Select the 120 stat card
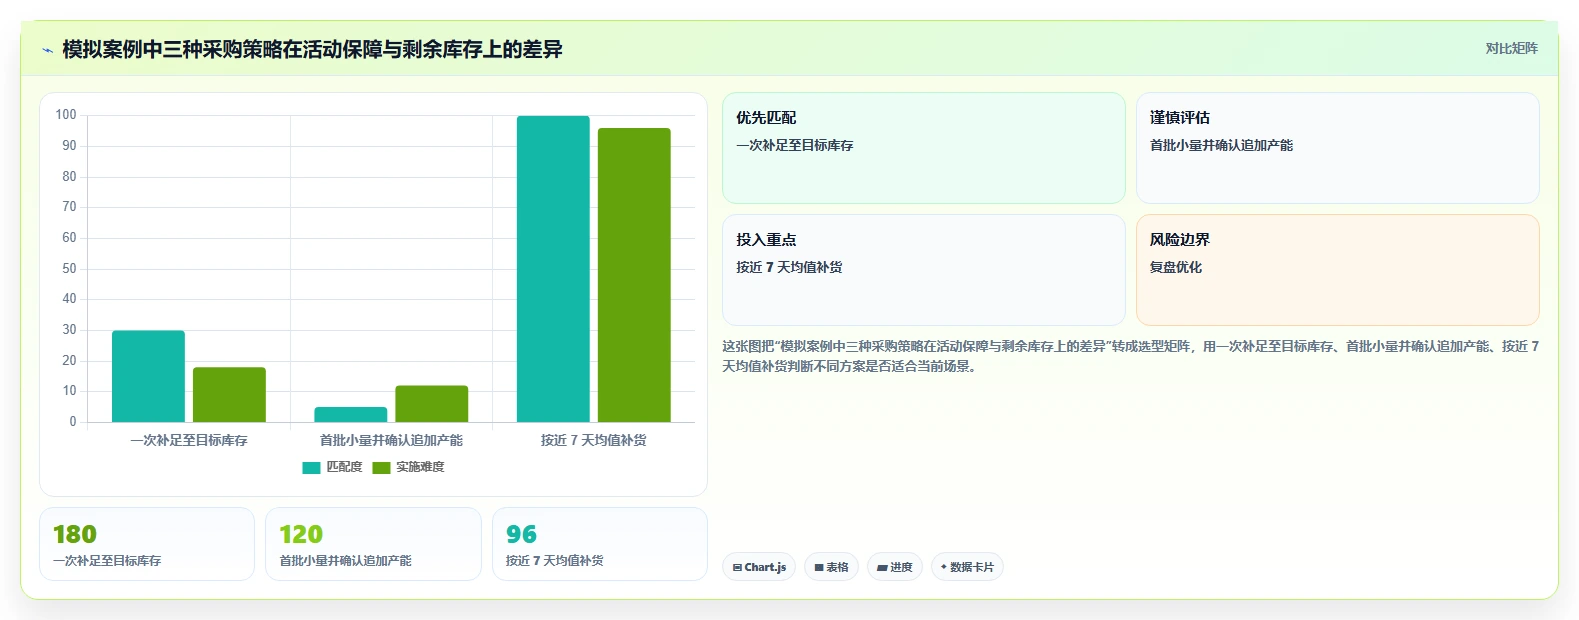 pyautogui.click(x=373, y=544)
